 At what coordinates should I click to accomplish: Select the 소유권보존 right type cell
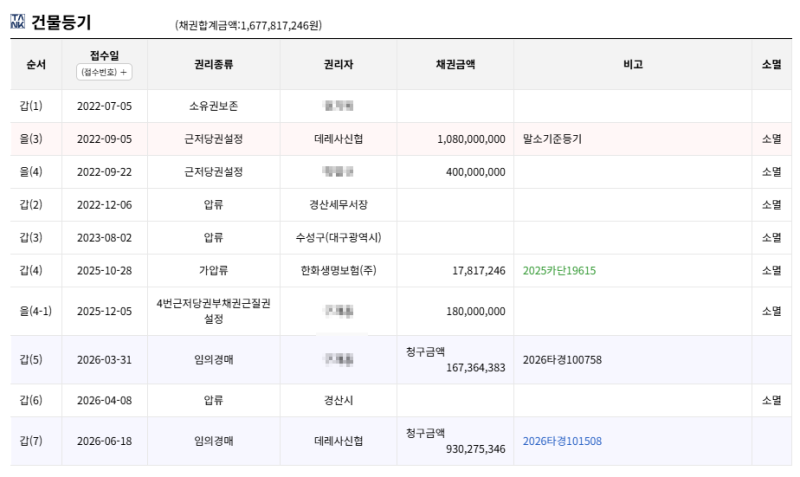214,106
